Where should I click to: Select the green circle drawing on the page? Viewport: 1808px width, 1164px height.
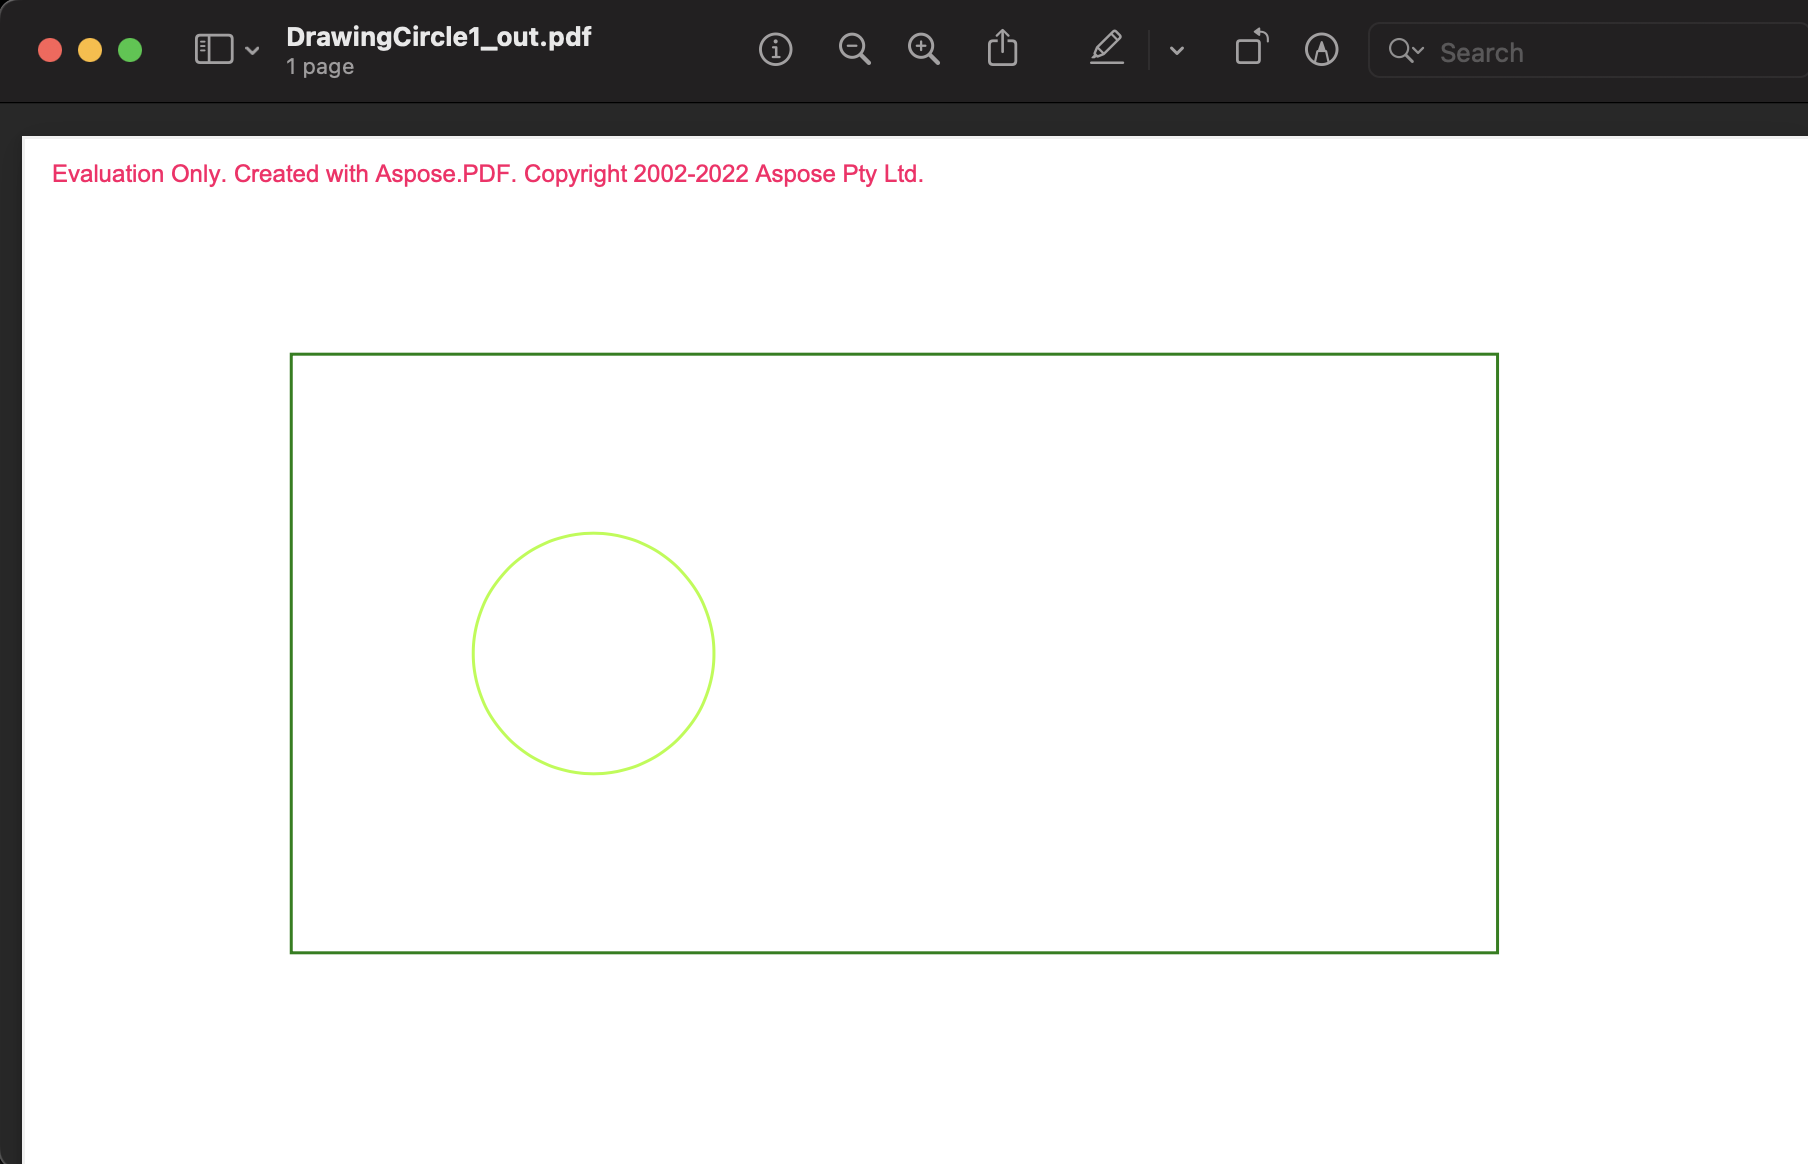coord(594,654)
